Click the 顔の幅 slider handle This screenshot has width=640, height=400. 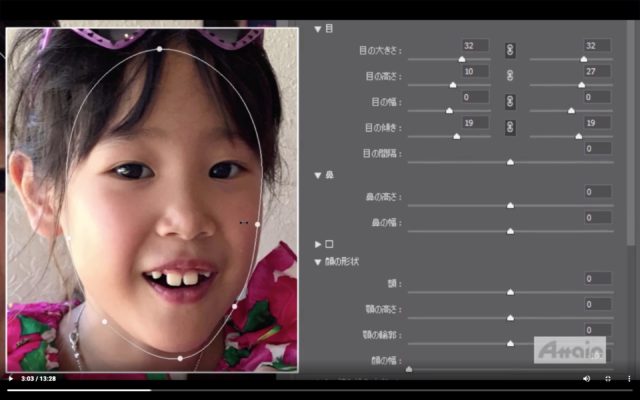409,369
